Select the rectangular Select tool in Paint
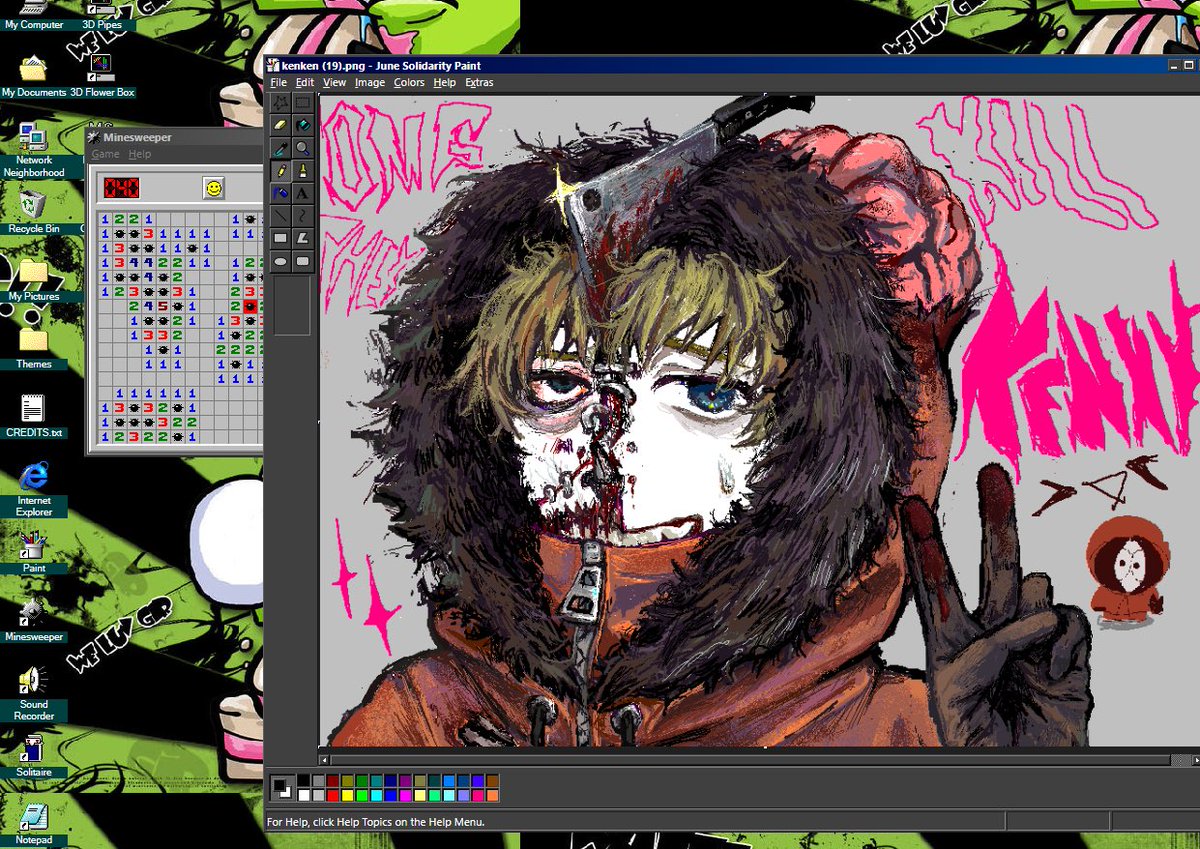 click(302, 102)
